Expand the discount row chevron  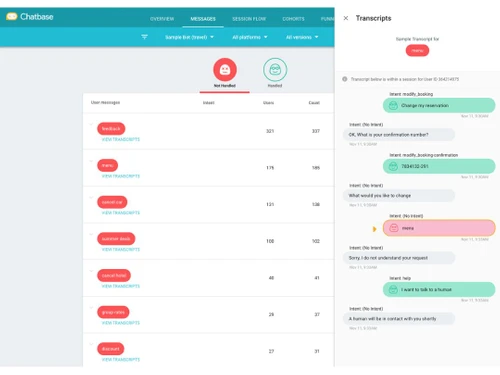[91, 344]
